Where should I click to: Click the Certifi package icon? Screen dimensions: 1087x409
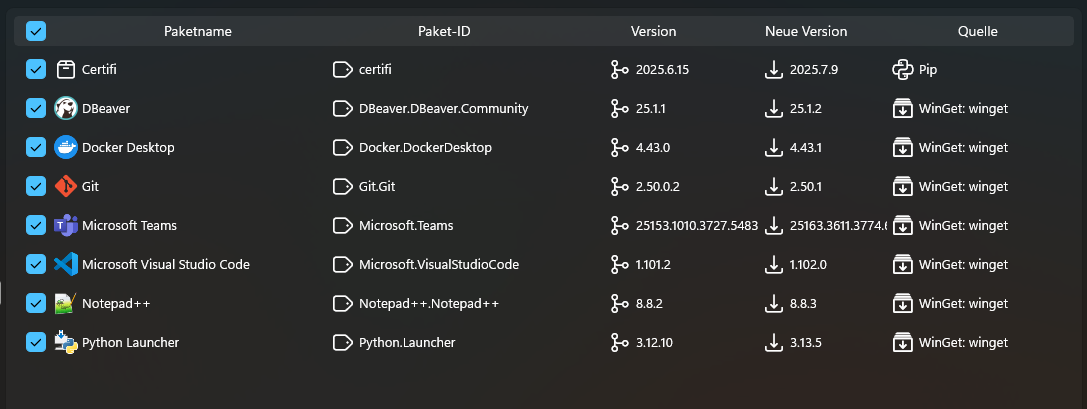pyautogui.click(x=66, y=70)
